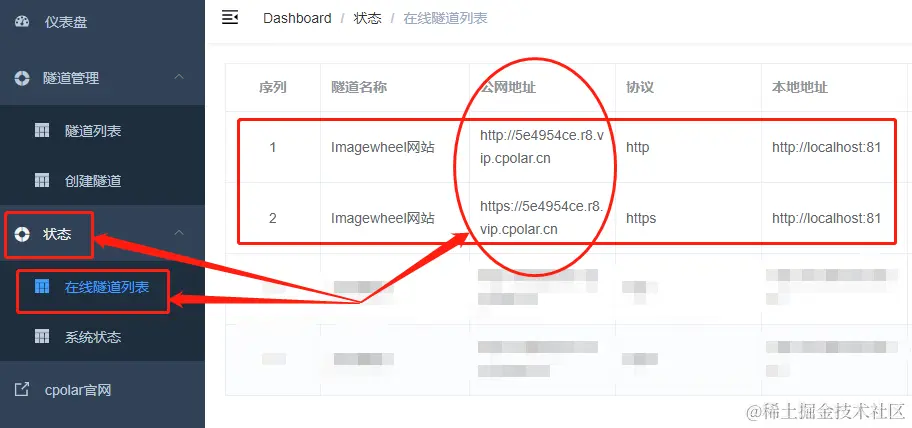Click the table icon beside 隧道列表

[x=42, y=130]
